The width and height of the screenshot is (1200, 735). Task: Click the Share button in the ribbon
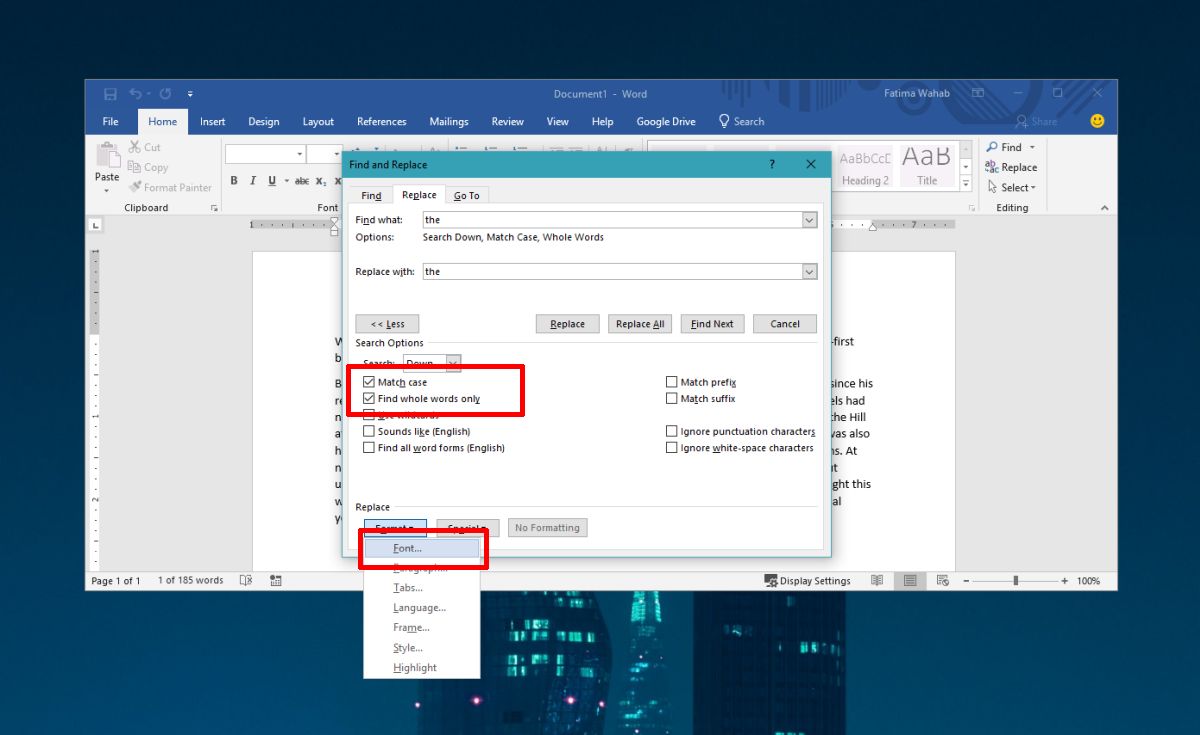1036,121
